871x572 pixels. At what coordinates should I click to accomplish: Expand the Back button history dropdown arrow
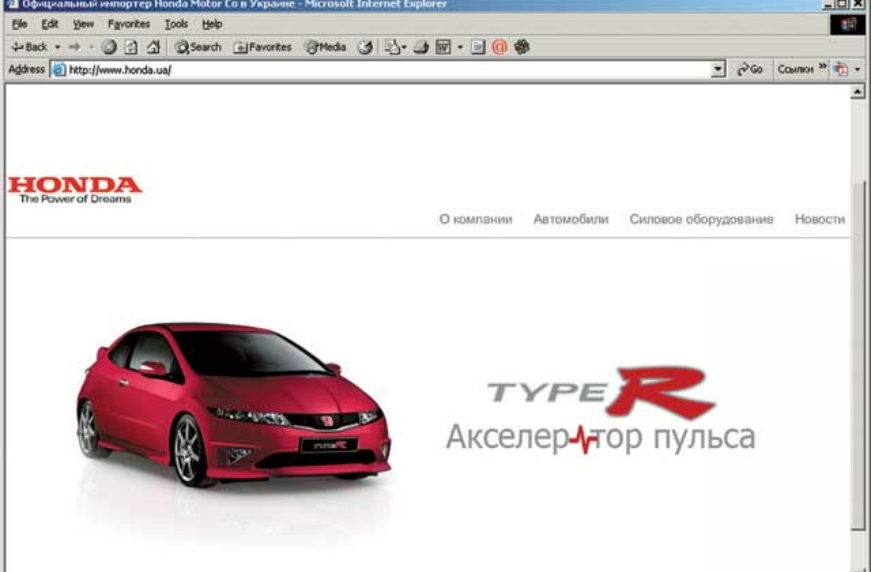coord(58,47)
